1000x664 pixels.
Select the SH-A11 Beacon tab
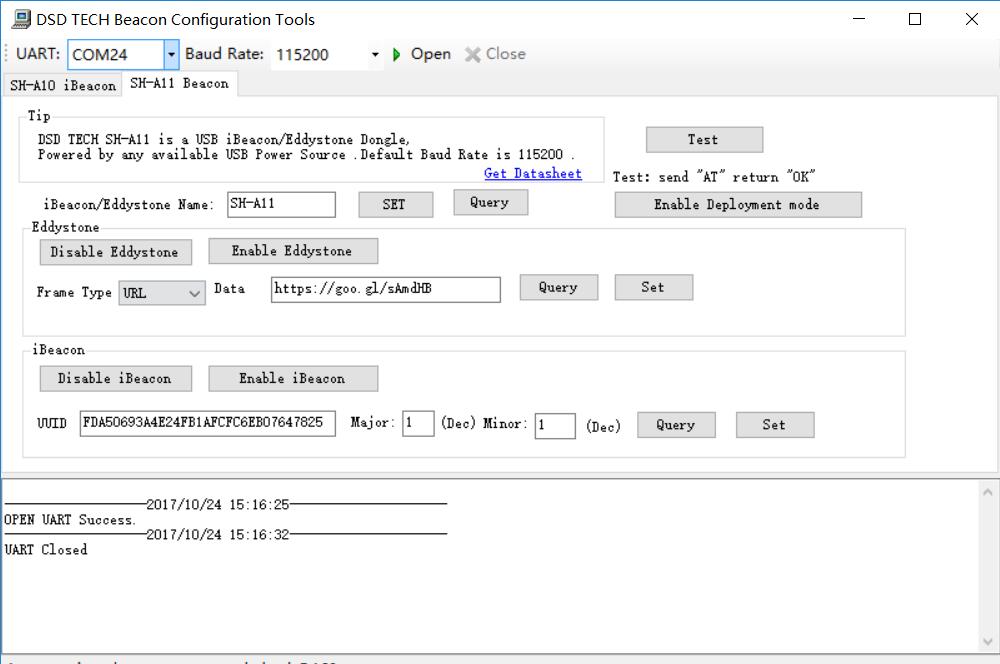click(x=180, y=84)
